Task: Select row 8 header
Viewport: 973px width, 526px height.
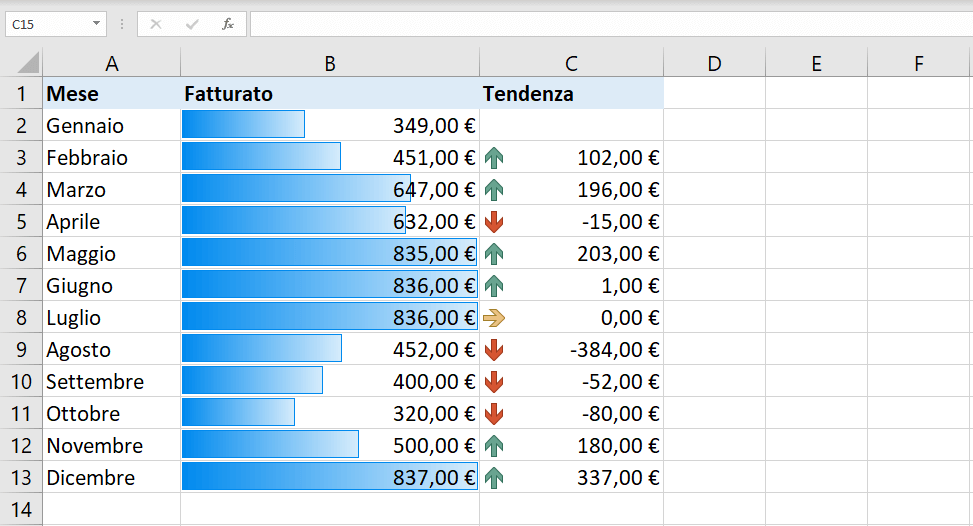Action: tap(21, 318)
